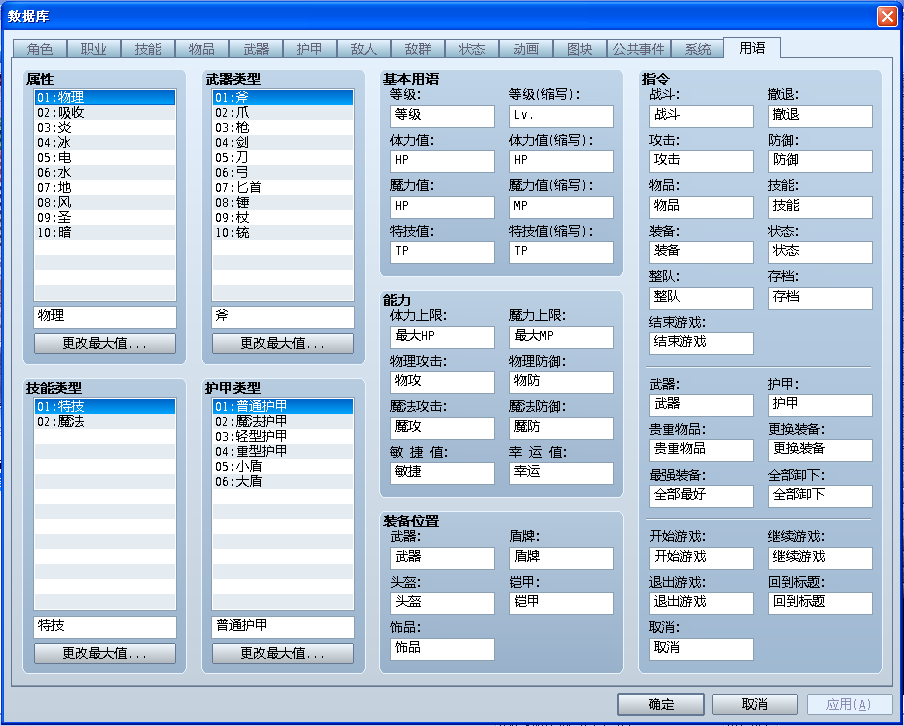
Task: Click the 体力上限 field showing 最大HP
Action: pos(442,337)
